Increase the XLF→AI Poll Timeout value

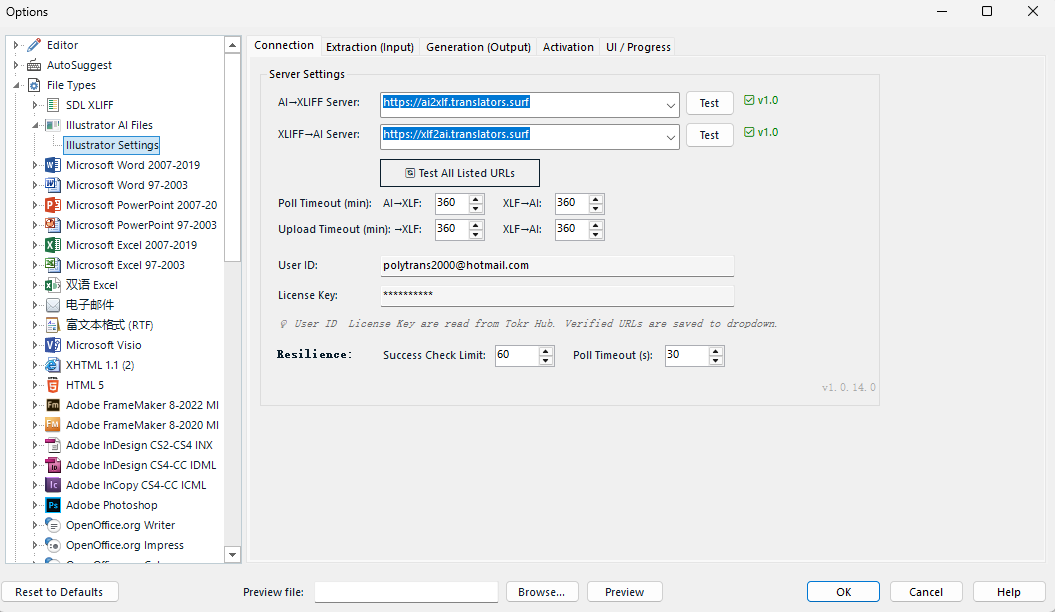(594, 198)
